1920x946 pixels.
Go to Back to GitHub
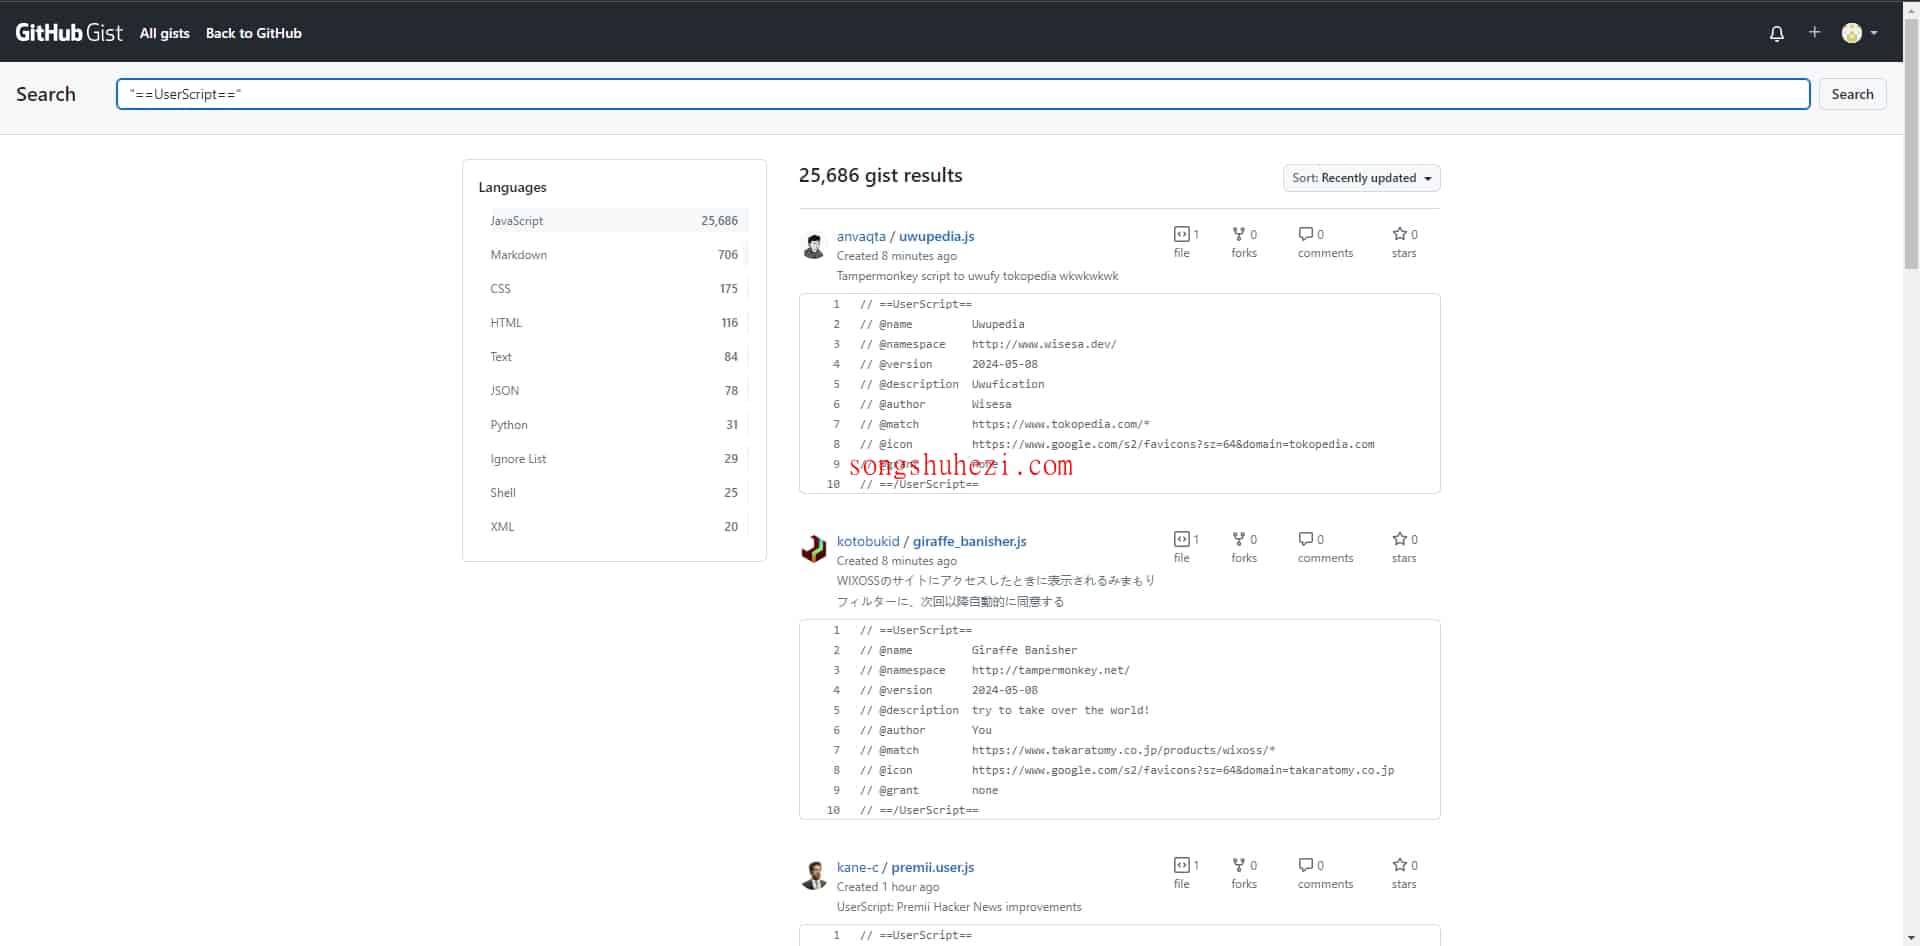pos(253,33)
